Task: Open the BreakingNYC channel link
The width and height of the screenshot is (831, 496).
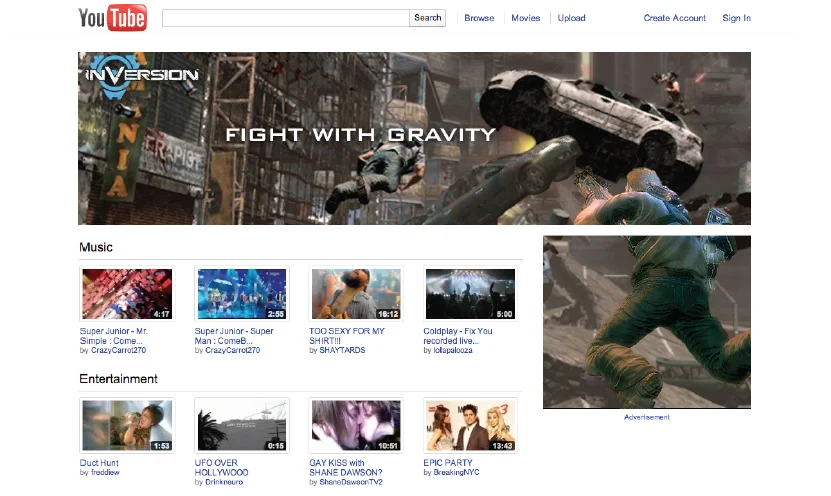Action: coord(456,472)
